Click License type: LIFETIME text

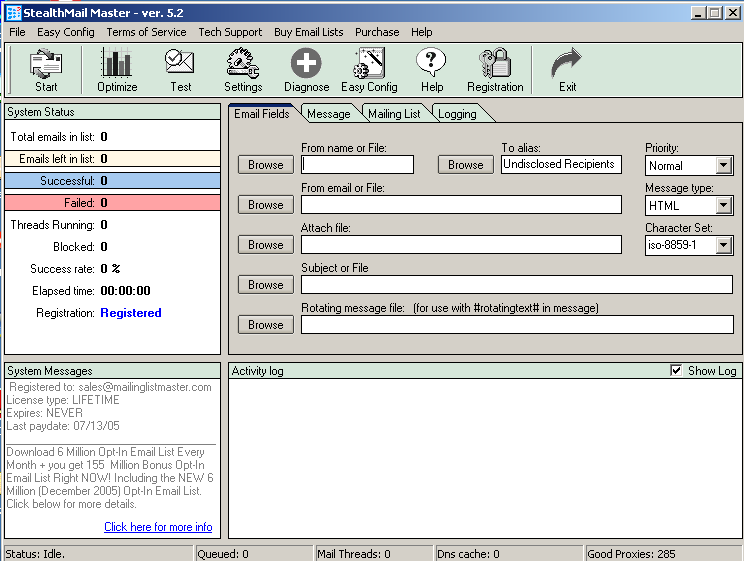point(63,400)
